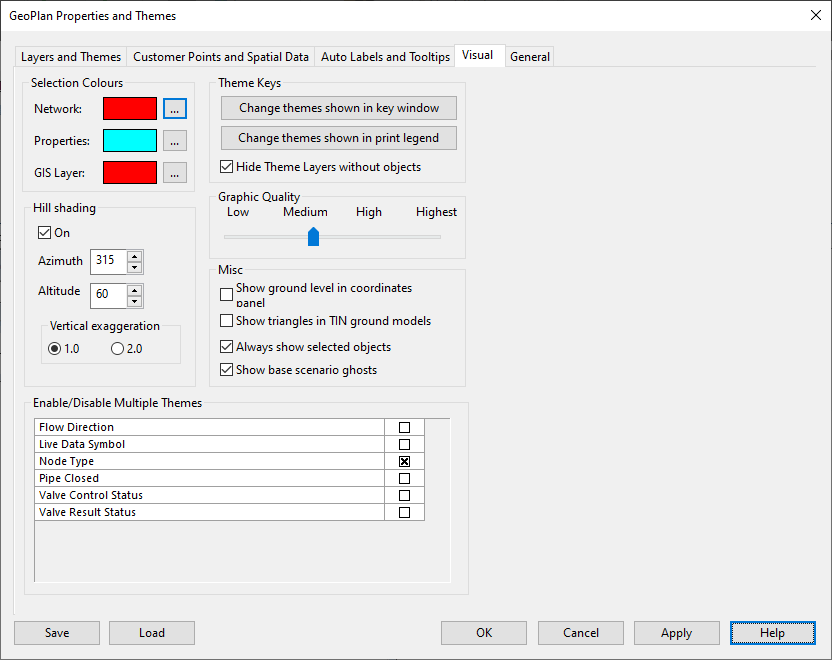Viewport: 832px width, 660px height.
Task: Set Graphic Quality to Highest label
Action: [436, 212]
